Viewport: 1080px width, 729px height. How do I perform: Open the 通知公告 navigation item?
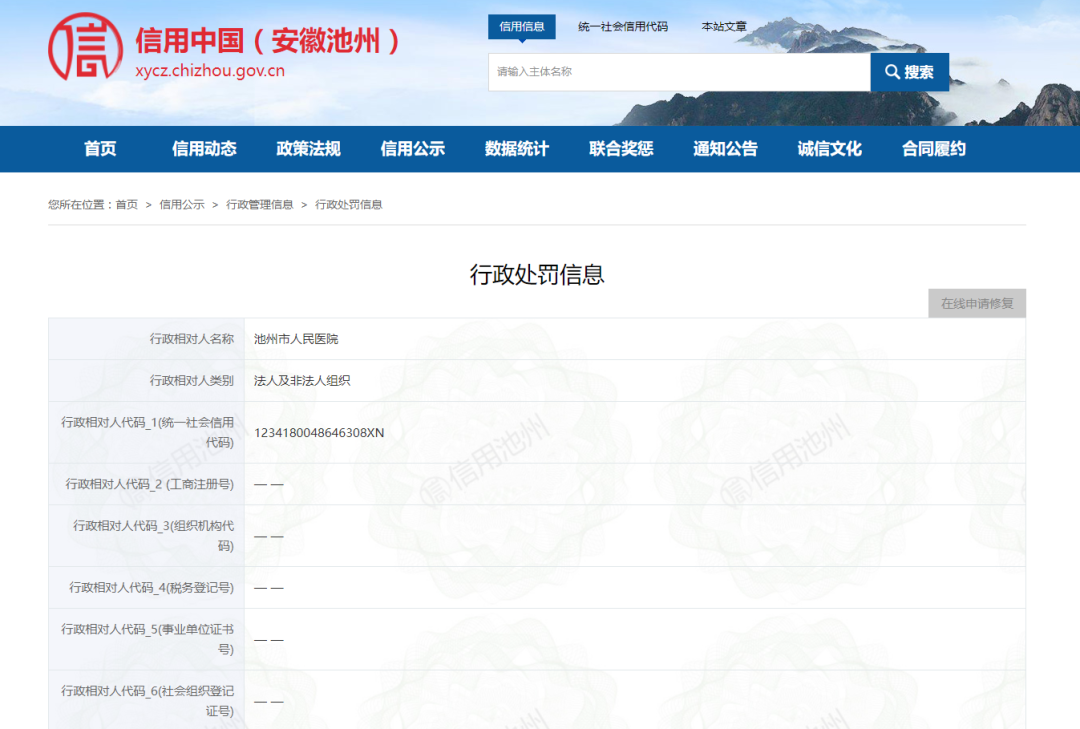pos(725,149)
